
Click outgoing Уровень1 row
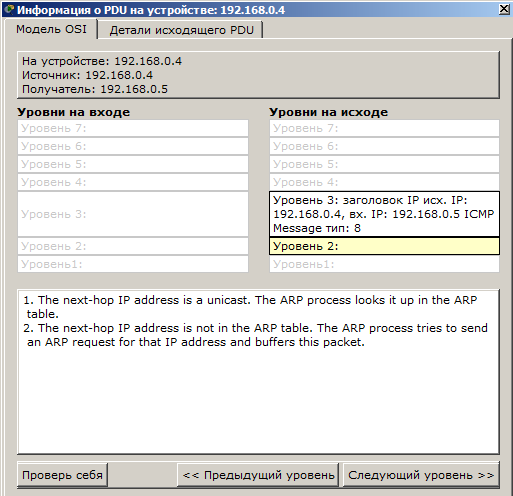(384, 264)
